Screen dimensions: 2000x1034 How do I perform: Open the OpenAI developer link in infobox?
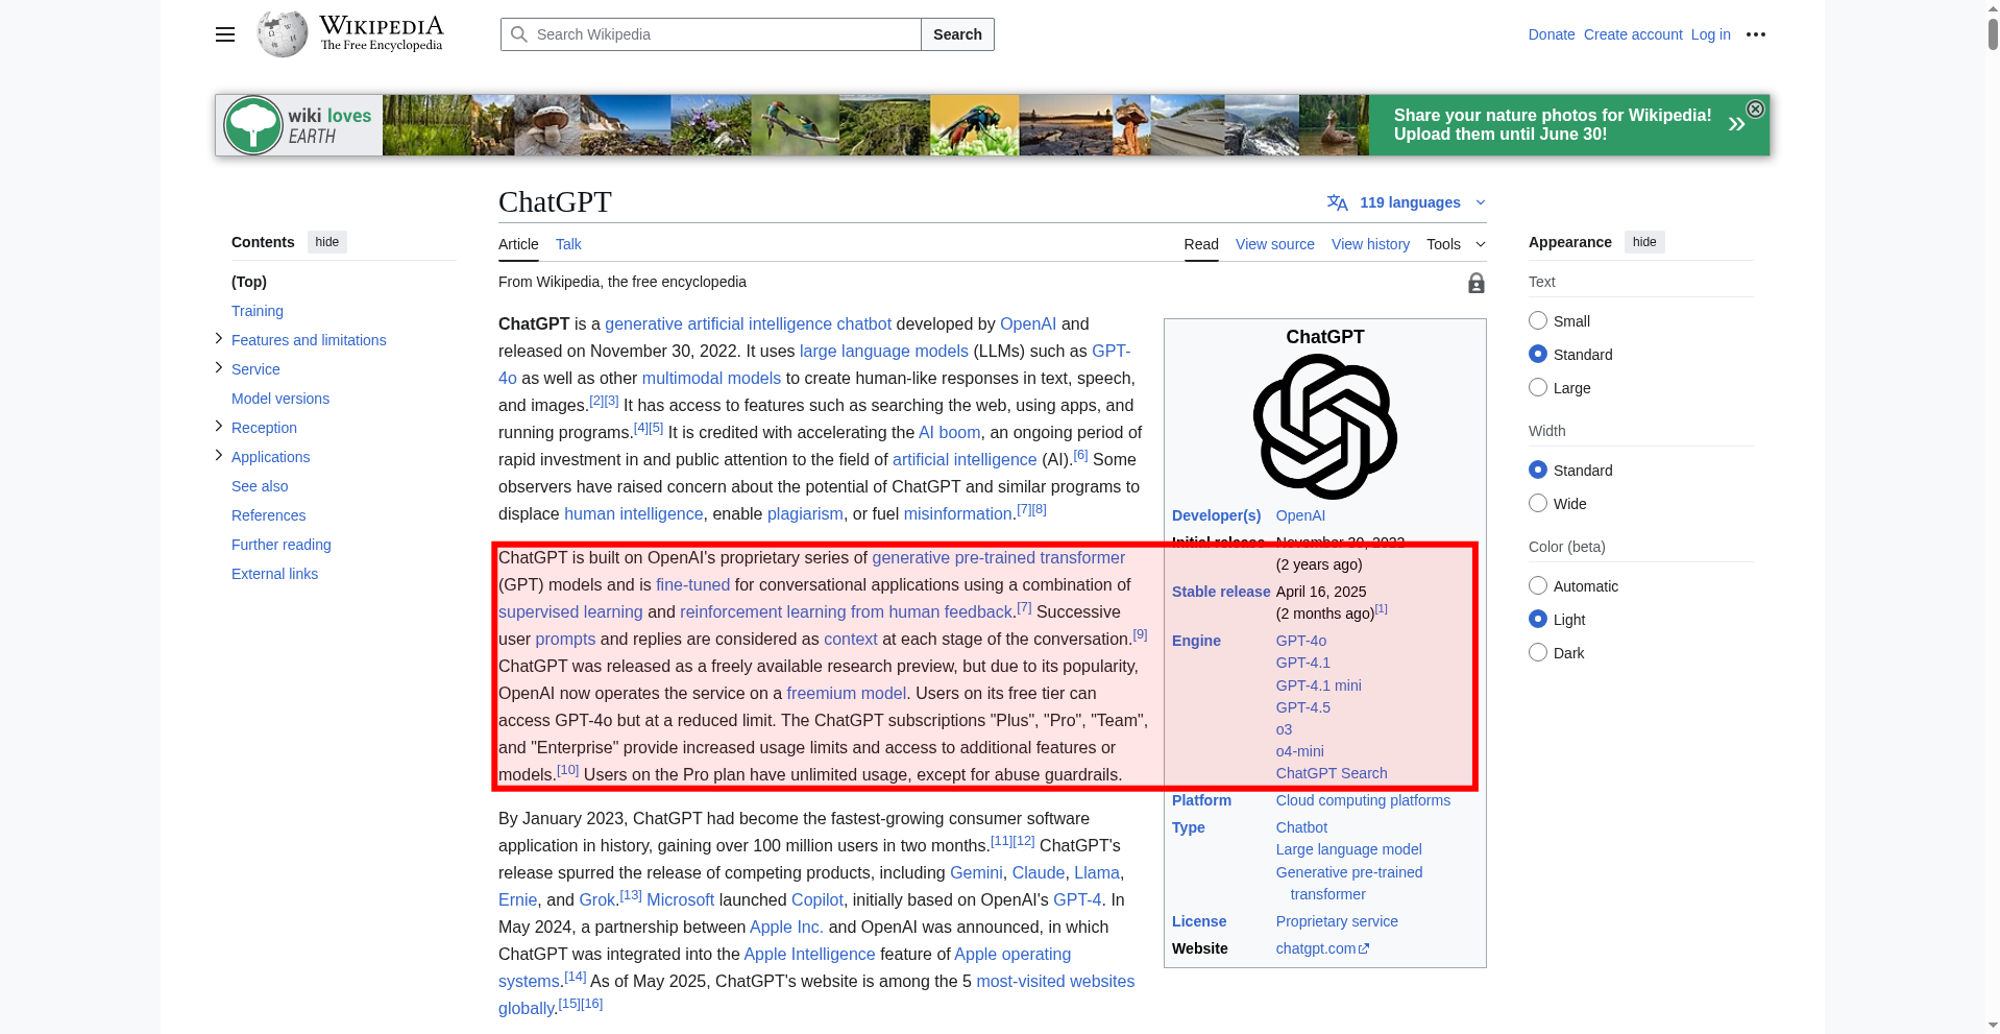(x=1300, y=515)
